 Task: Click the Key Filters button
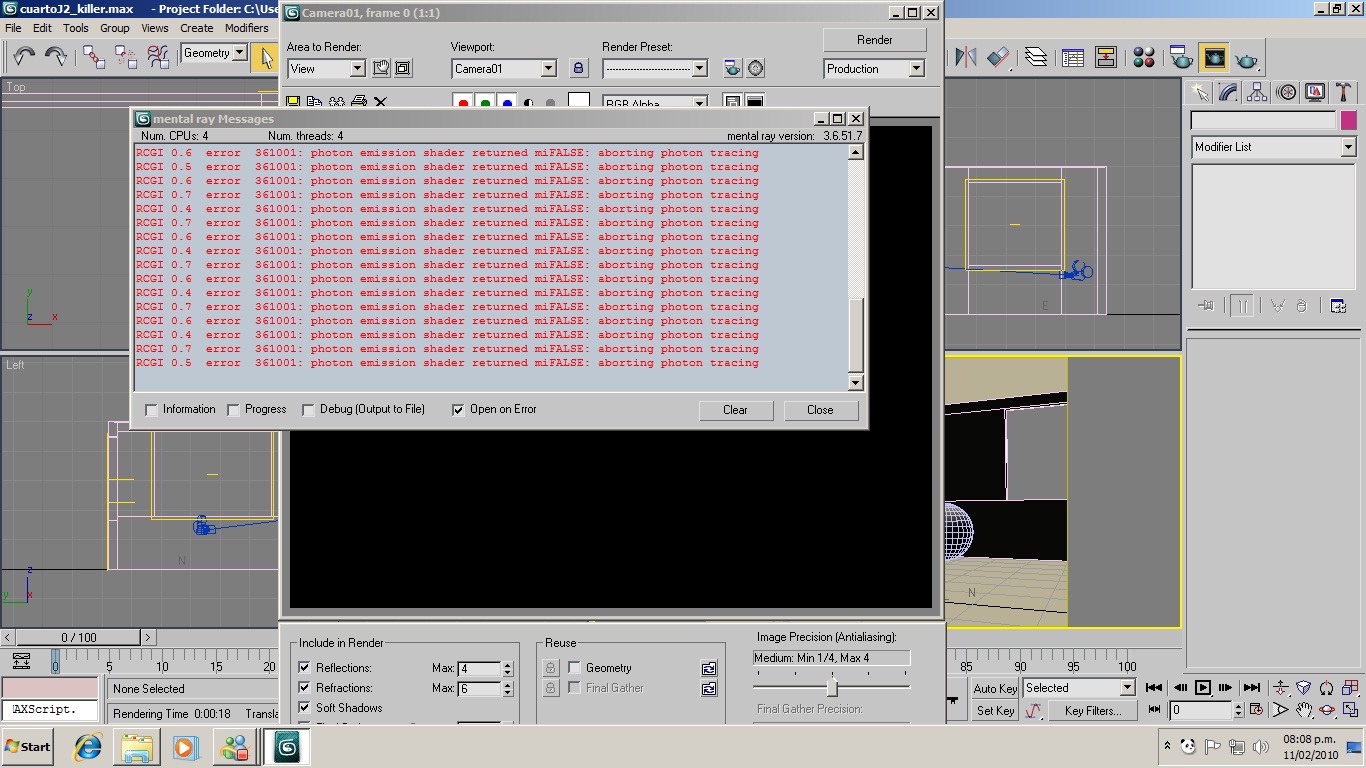(1092, 711)
